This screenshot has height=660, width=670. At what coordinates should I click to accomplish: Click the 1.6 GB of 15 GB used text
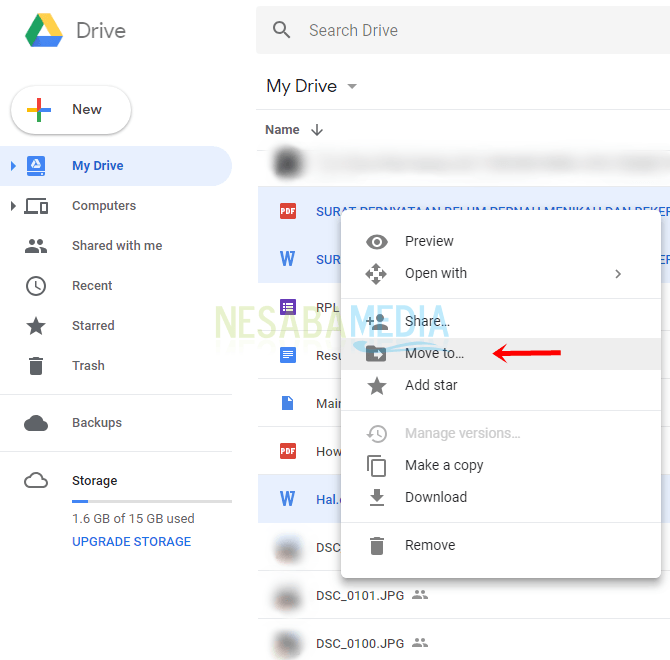click(x=133, y=519)
